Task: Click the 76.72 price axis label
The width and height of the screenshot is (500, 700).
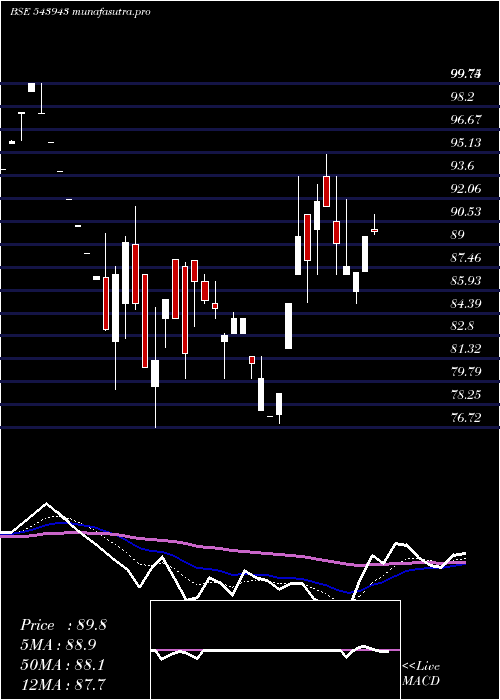Action: point(466,418)
